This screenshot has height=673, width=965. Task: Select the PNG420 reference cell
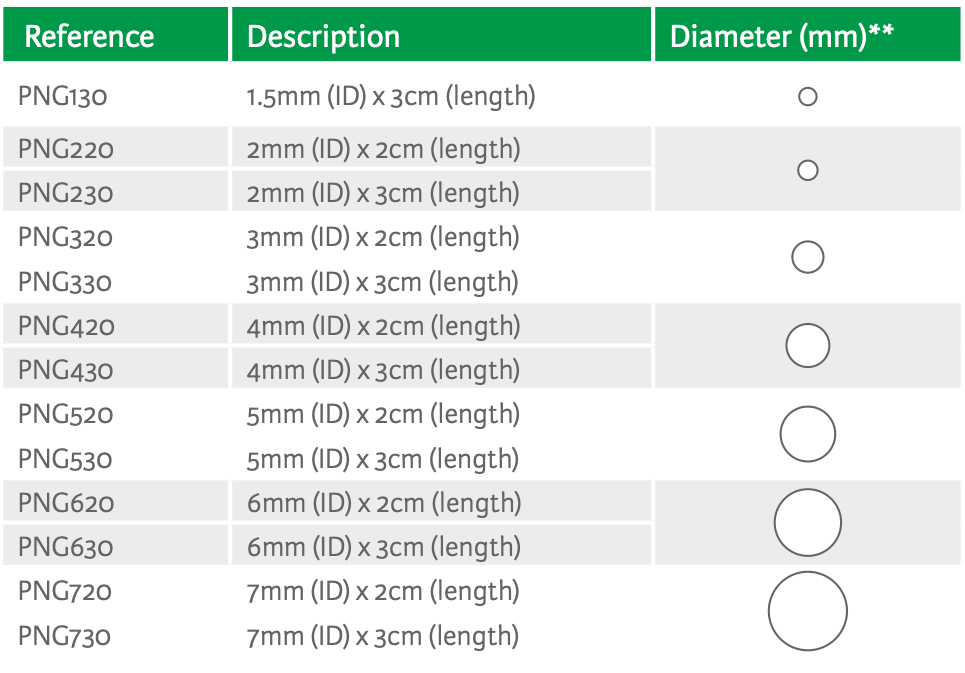pos(66,326)
